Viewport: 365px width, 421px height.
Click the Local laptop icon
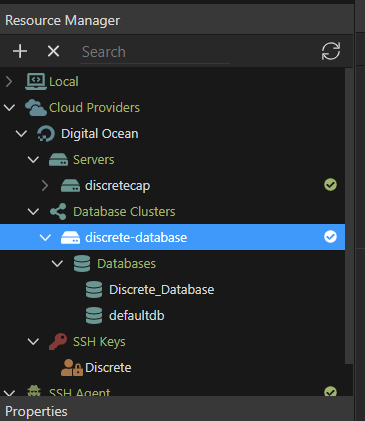point(36,82)
